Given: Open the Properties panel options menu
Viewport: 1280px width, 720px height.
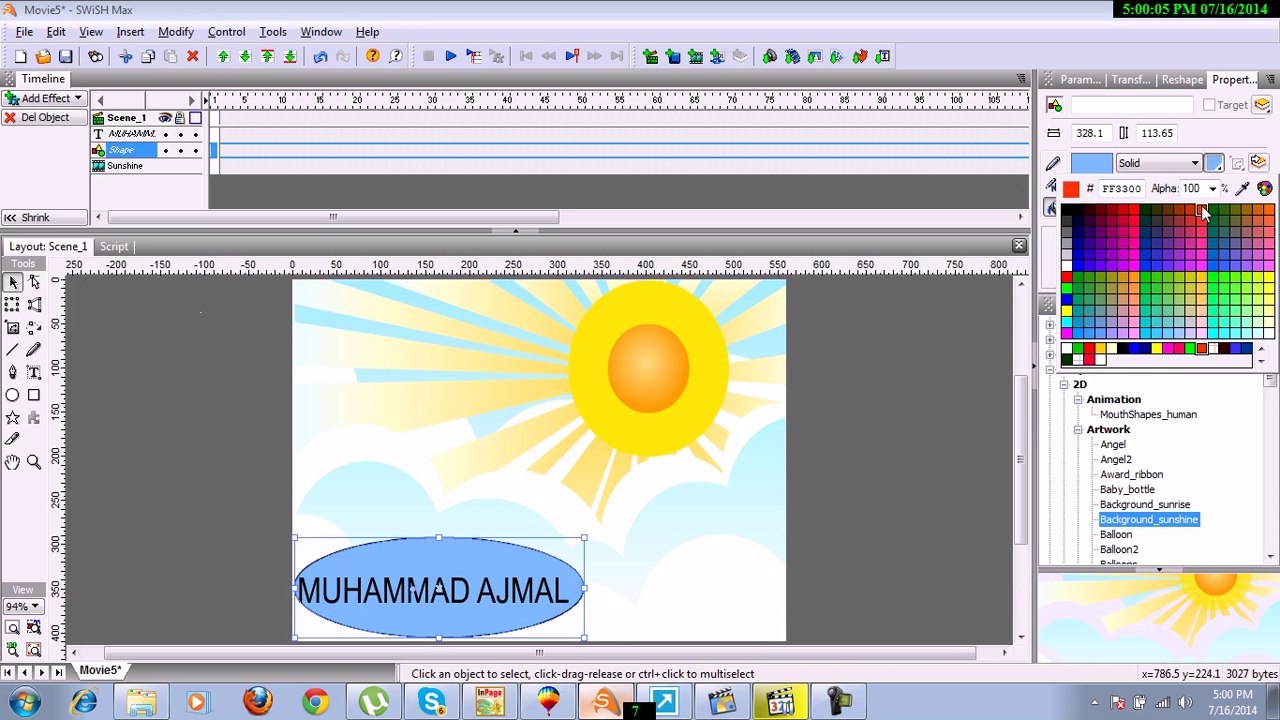Looking at the screenshot, I should 1270,79.
